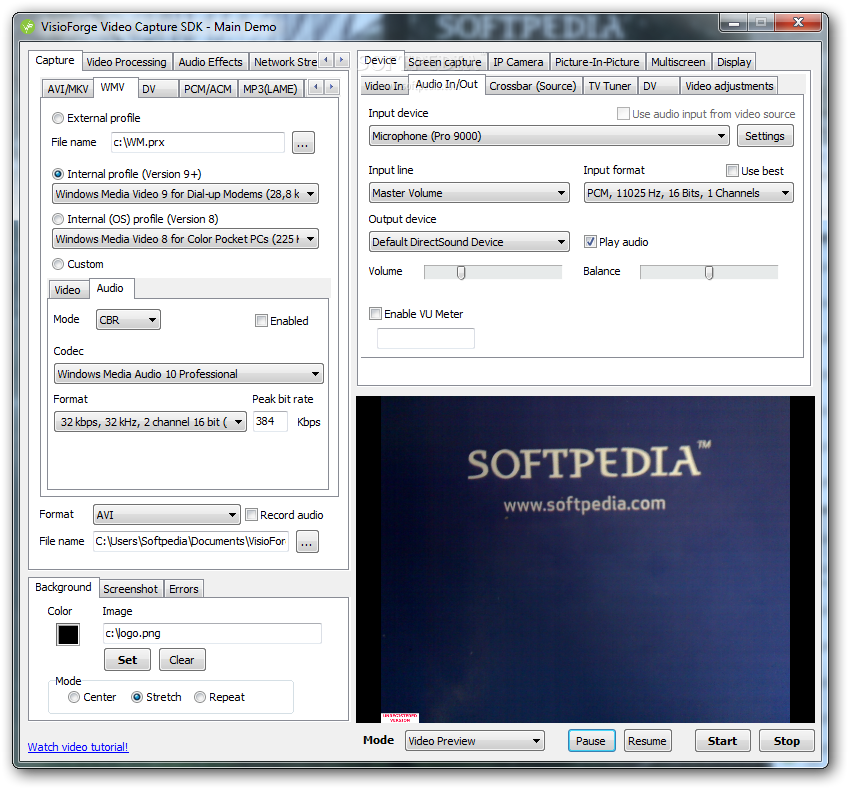Switch to Audio Effects tab

click(211, 62)
